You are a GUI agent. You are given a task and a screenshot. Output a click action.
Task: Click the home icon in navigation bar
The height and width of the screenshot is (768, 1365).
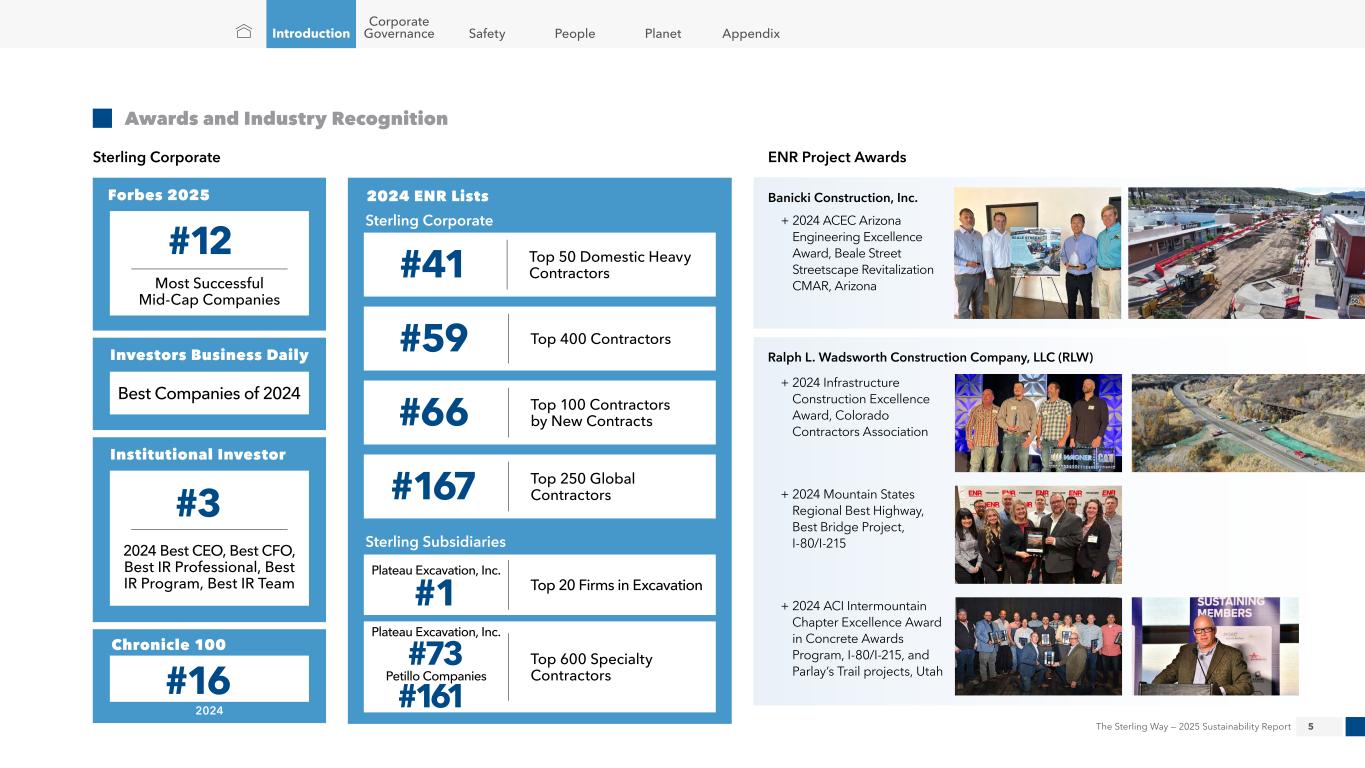point(244,32)
